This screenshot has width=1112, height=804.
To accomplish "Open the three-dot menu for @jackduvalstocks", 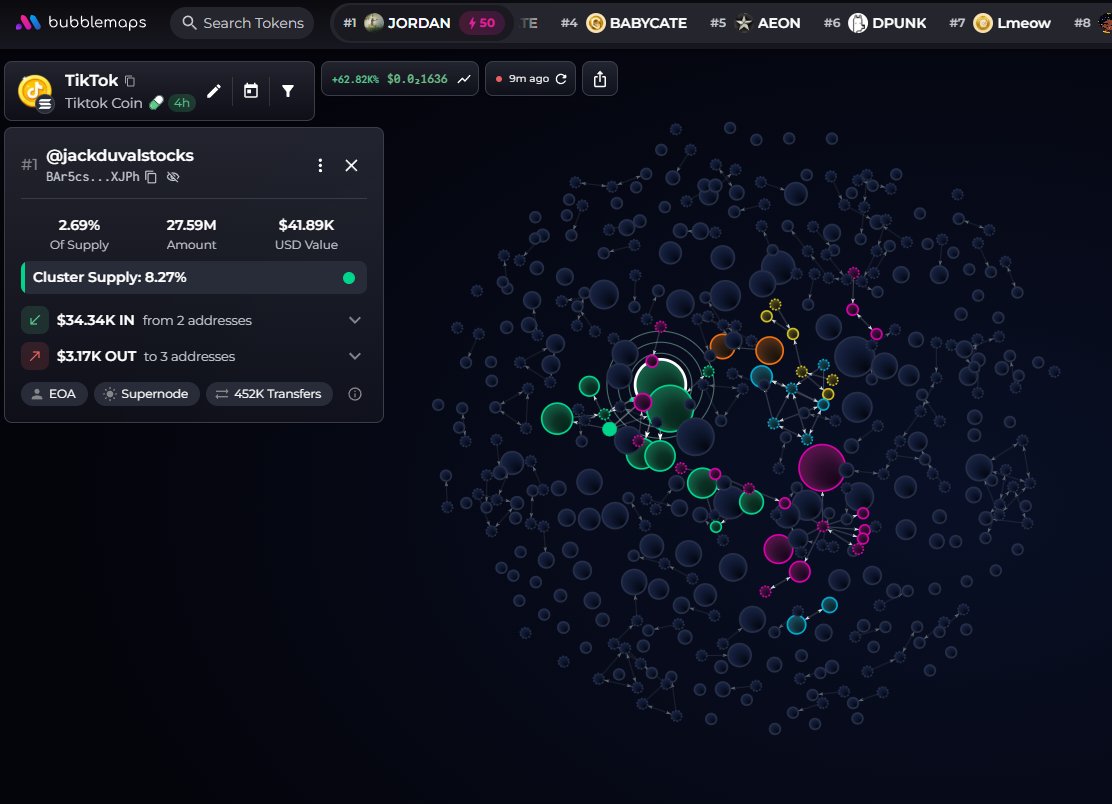I will pos(321,165).
